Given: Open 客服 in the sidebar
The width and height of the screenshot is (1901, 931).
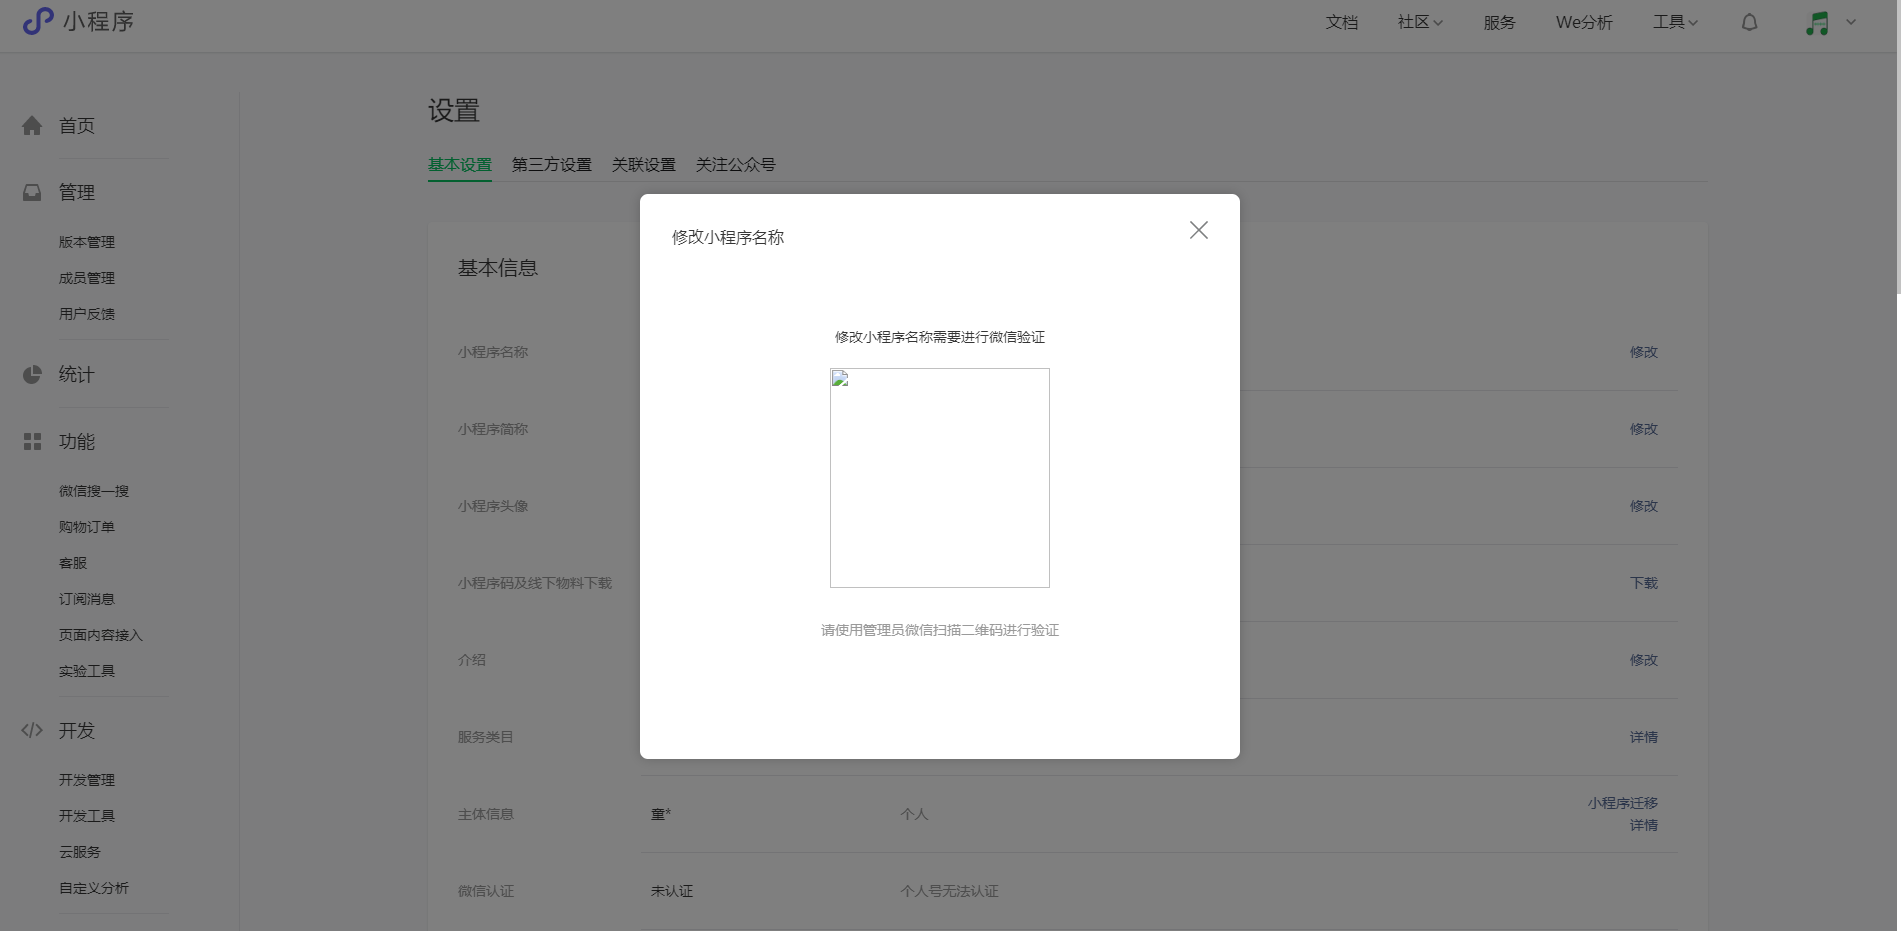Looking at the screenshot, I should [x=73, y=563].
